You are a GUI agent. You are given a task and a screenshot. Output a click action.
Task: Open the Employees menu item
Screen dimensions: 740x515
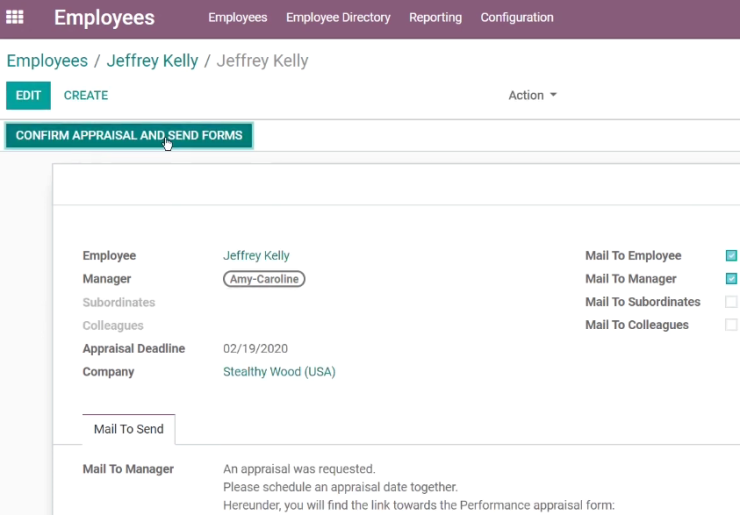pyautogui.click(x=237, y=17)
